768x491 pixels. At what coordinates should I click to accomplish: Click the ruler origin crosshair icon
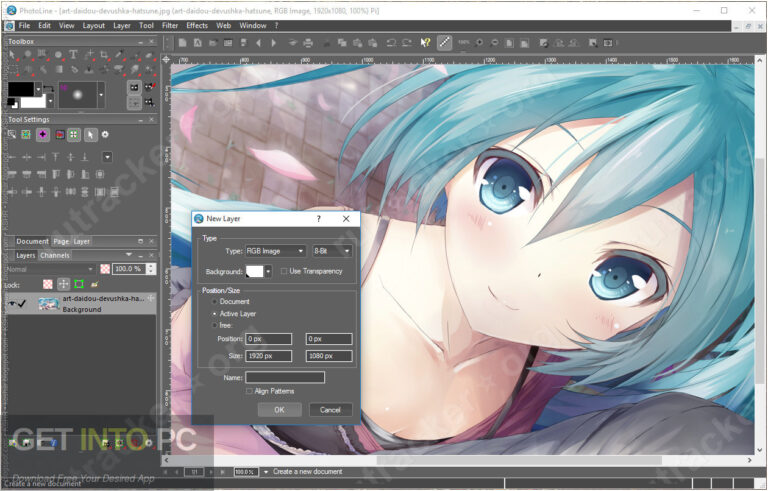pyautogui.click(x=166, y=60)
